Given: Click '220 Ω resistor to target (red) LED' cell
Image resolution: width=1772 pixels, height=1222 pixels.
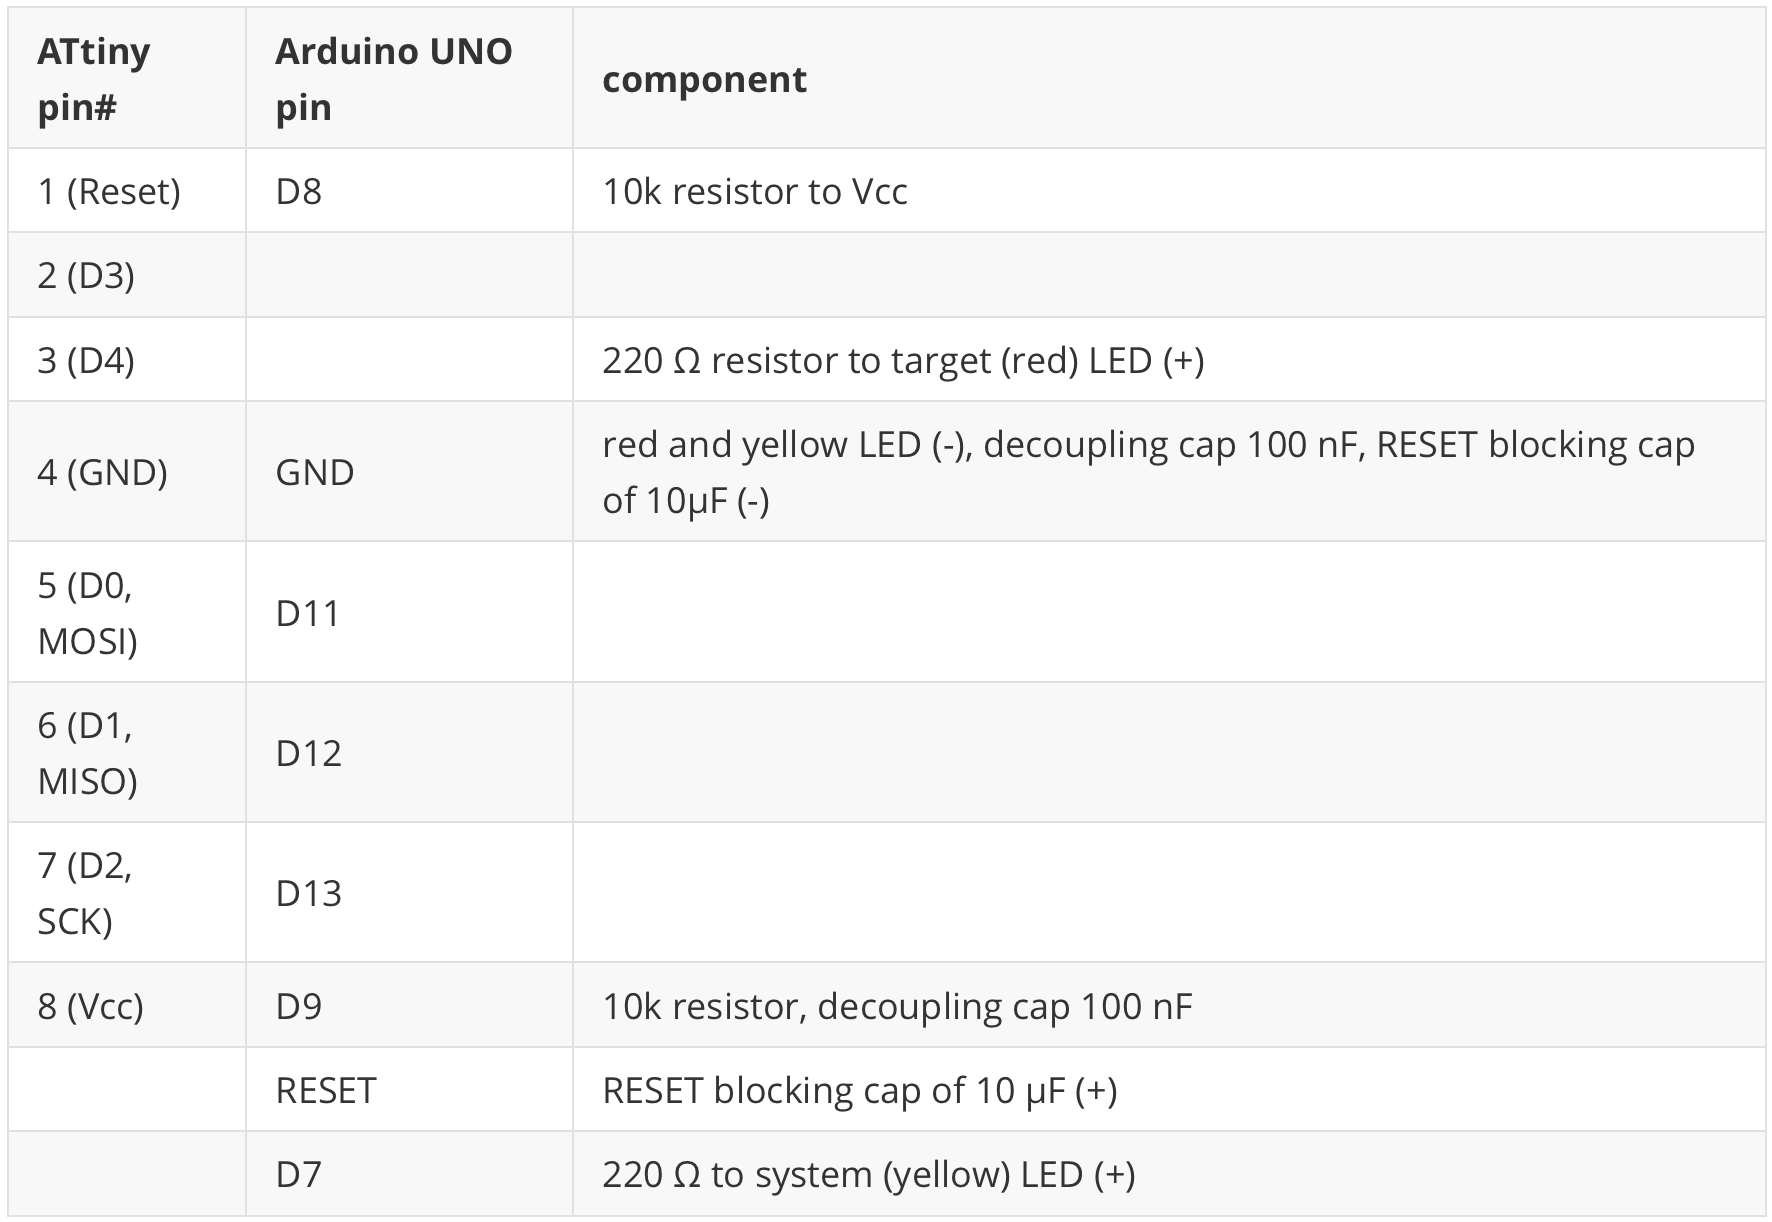Looking at the screenshot, I should [903, 360].
